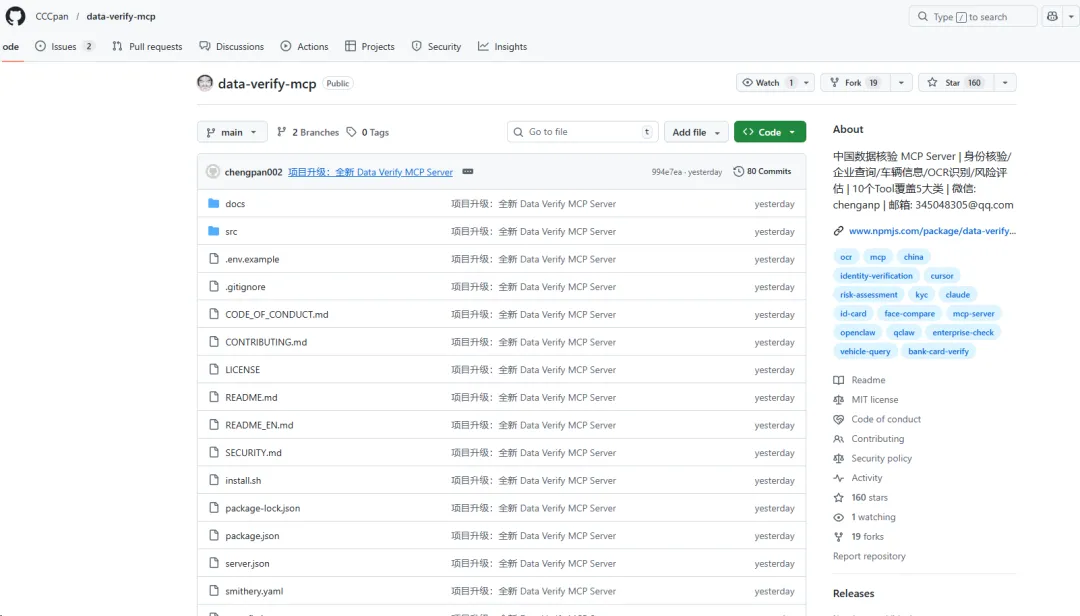Viewport: 1080px width, 616px height.
Task: Switch to the Discussions tab
Action: (x=231, y=46)
